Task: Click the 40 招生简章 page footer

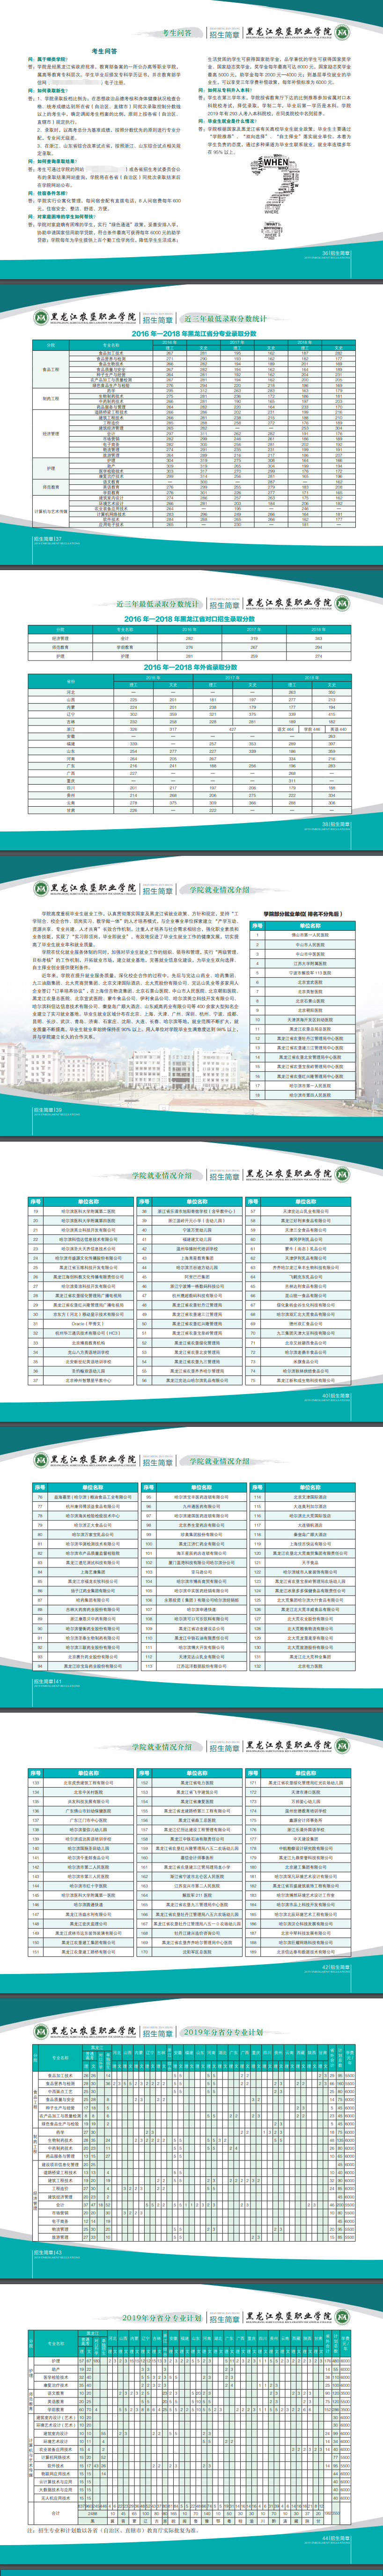Action: (x=336, y=1396)
